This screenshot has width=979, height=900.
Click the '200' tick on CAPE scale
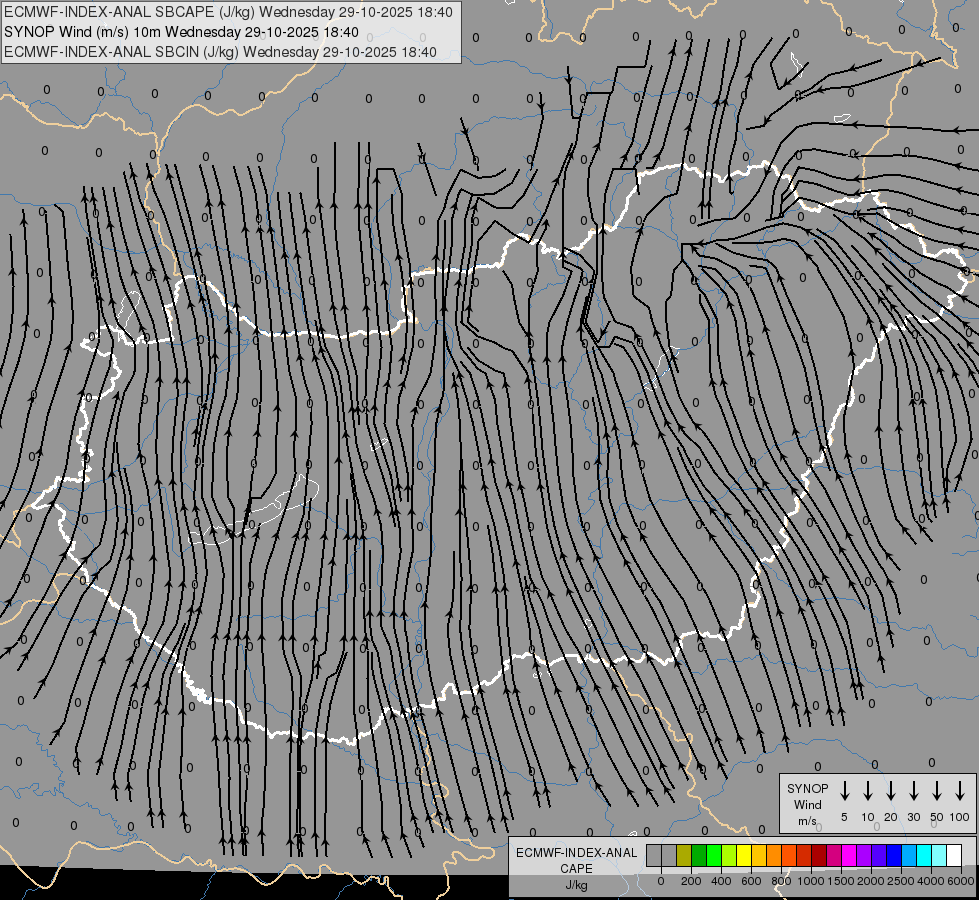(x=691, y=881)
